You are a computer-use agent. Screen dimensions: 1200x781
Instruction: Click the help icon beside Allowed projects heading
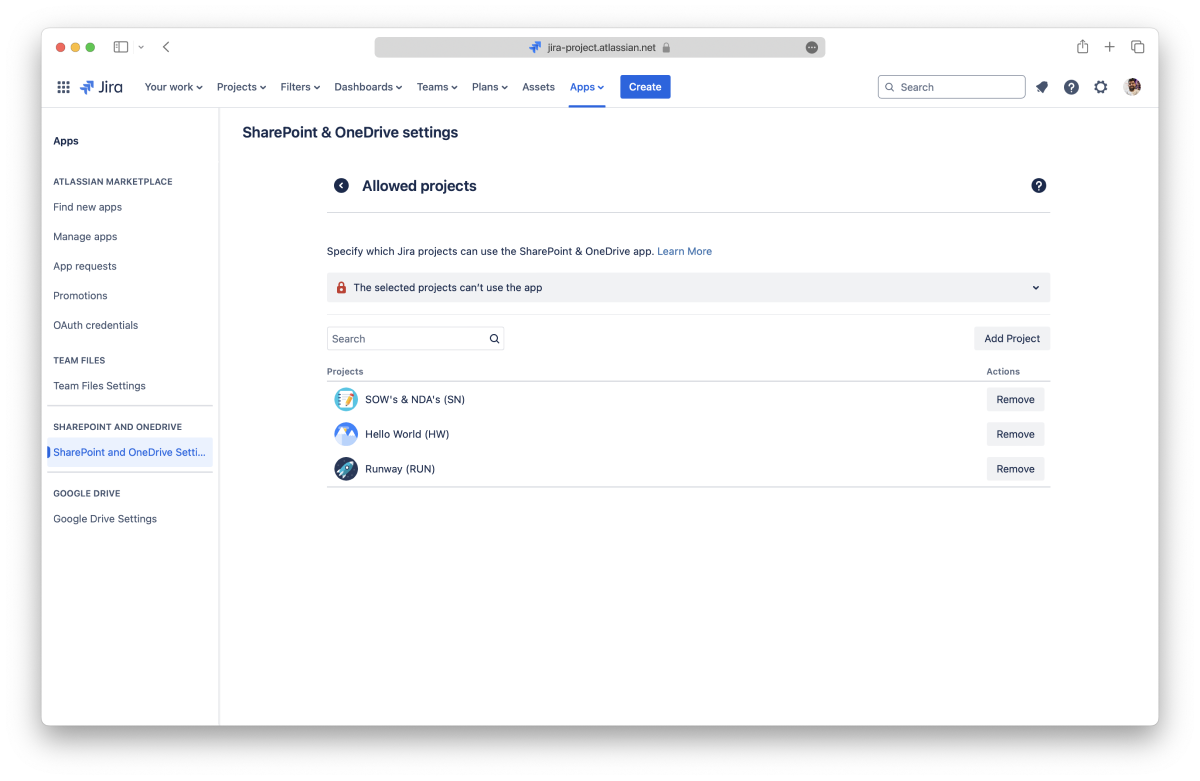pos(1038,186)
